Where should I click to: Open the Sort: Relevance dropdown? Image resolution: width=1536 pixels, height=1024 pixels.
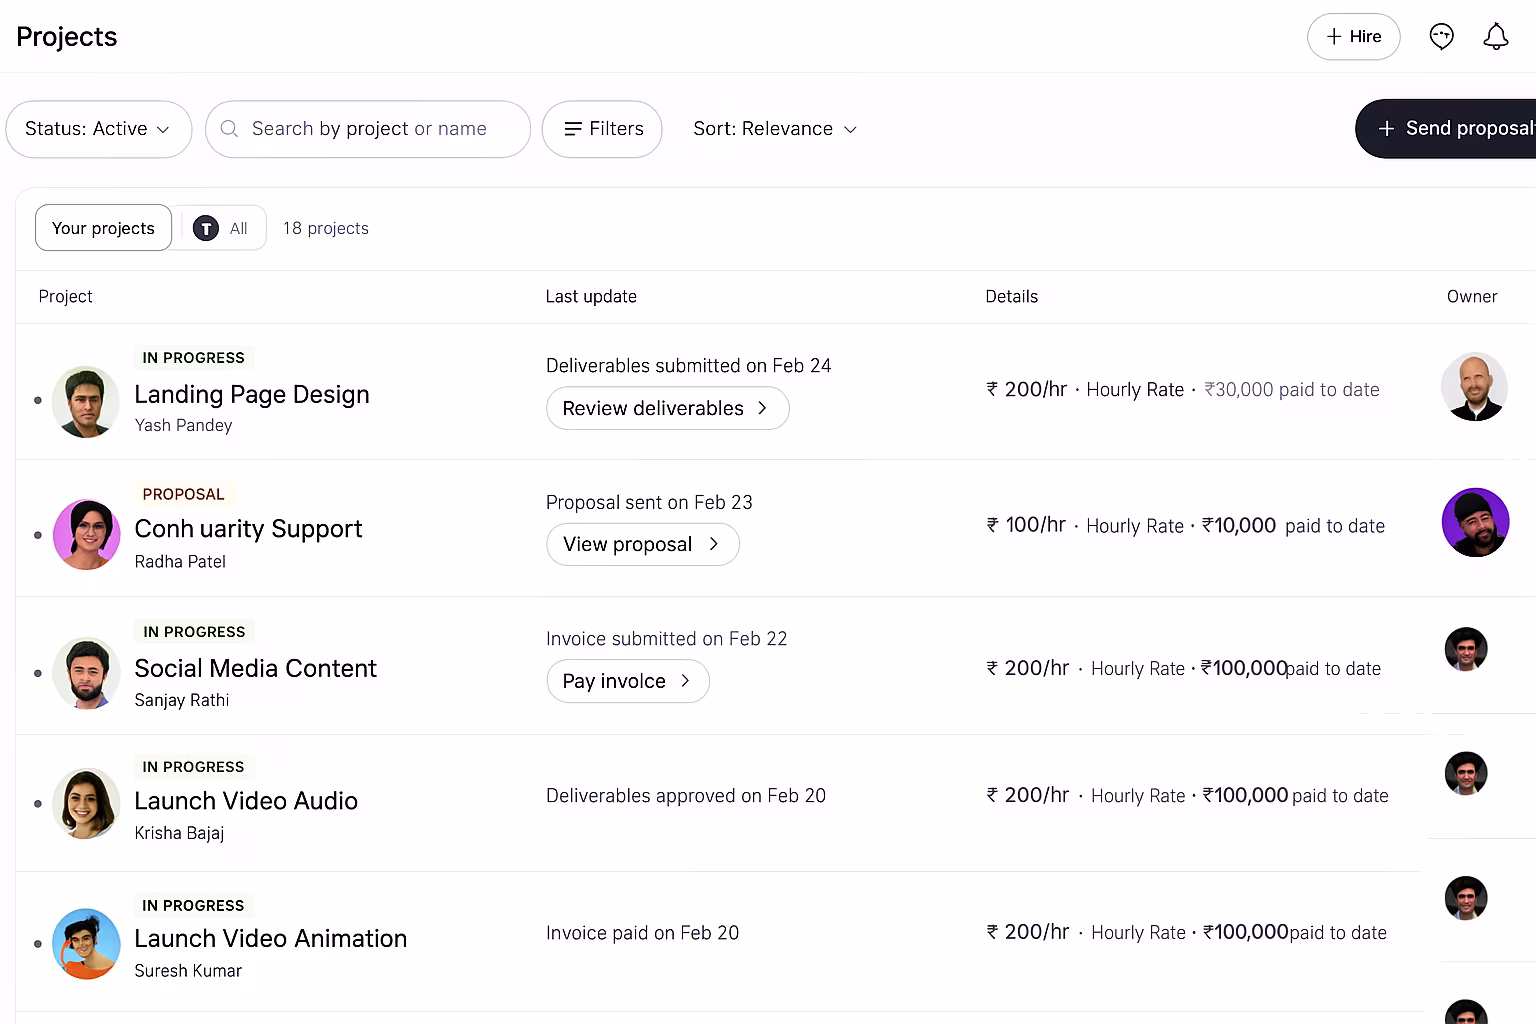coord(775,129)
